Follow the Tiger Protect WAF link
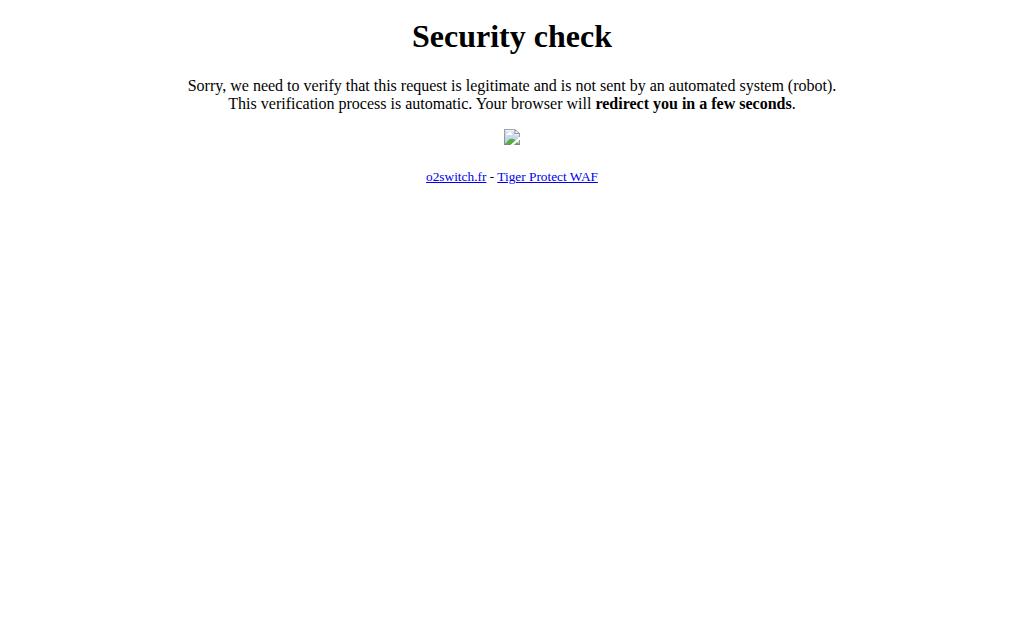1024x629 pixels. coord(547,177)
